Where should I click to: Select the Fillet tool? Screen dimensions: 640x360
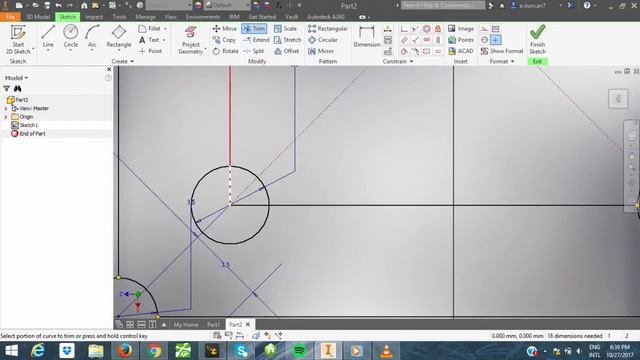(x=150, y=29)
